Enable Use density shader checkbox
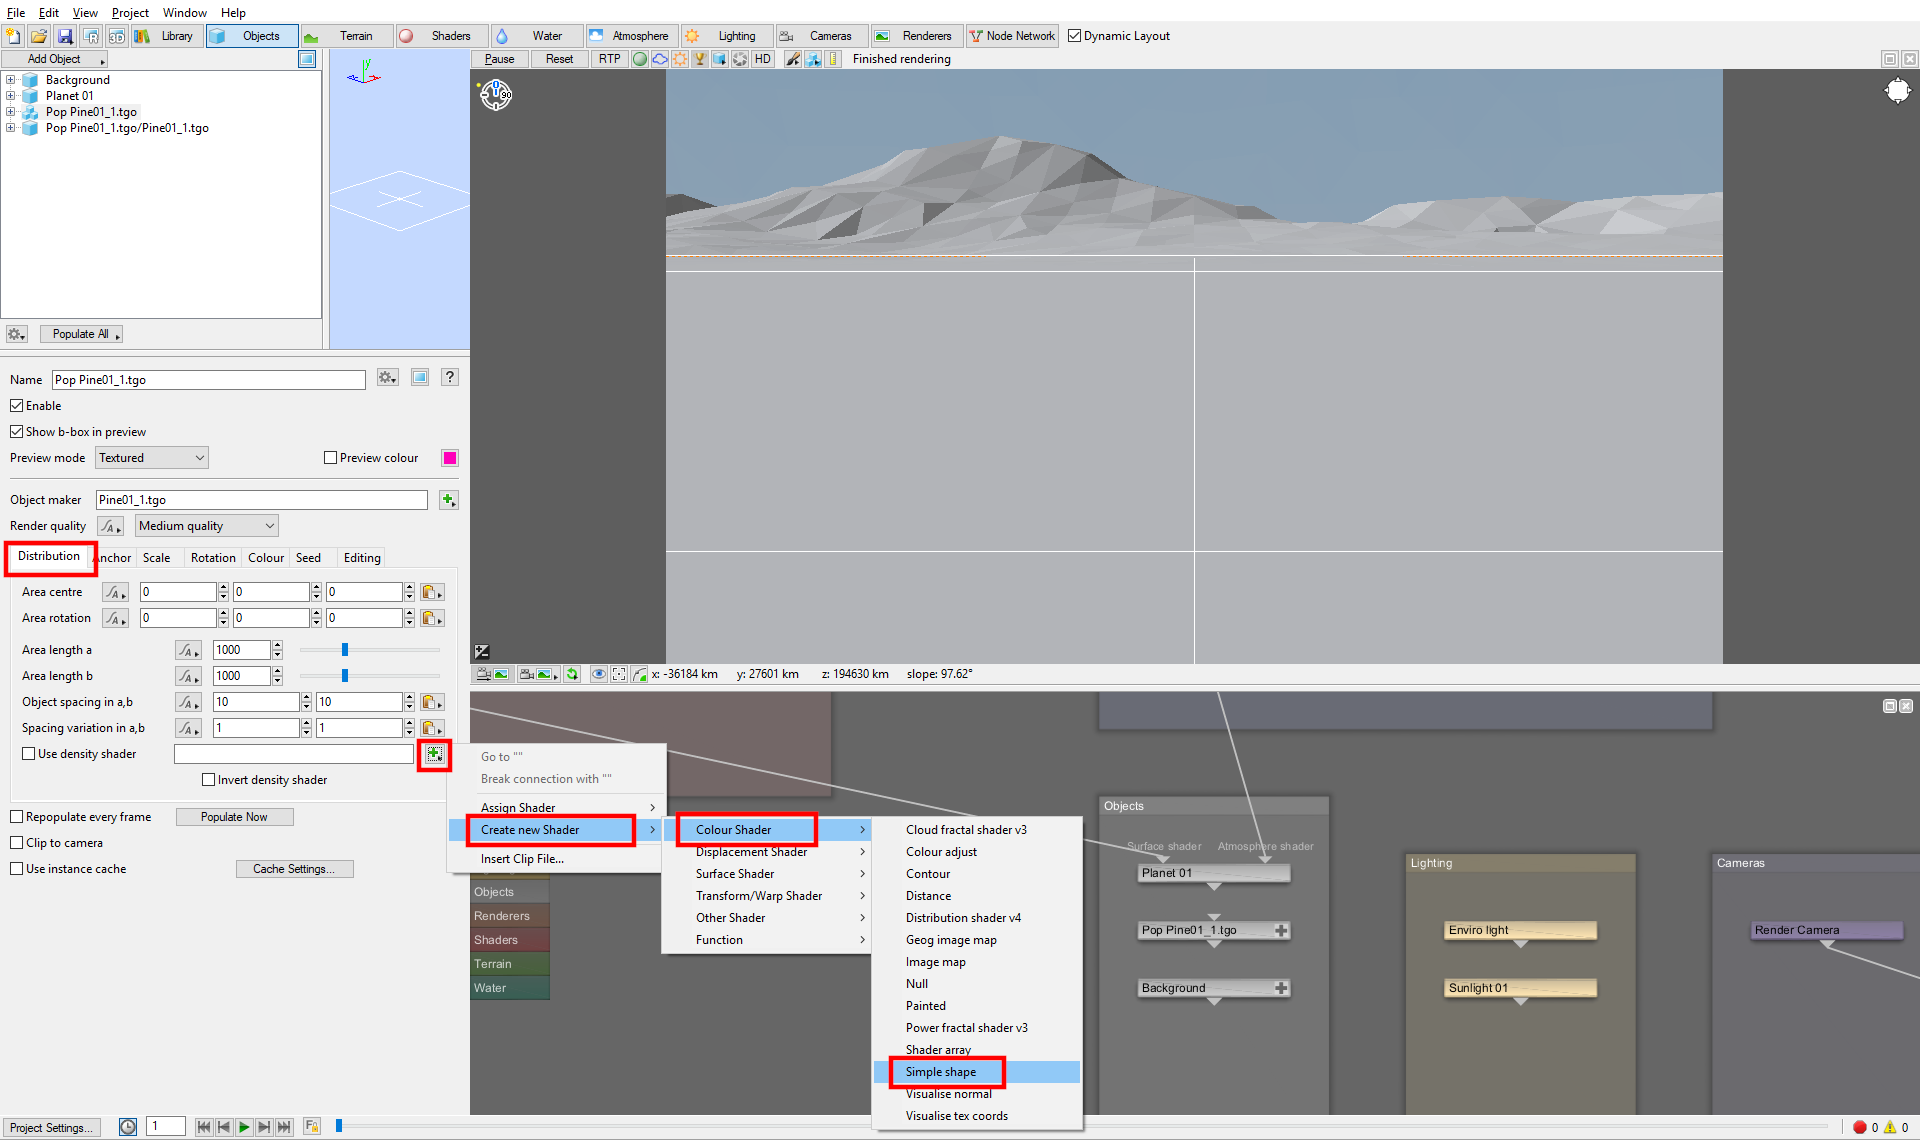Screen dimensions: 1920x1140 (x=29, y=754)
